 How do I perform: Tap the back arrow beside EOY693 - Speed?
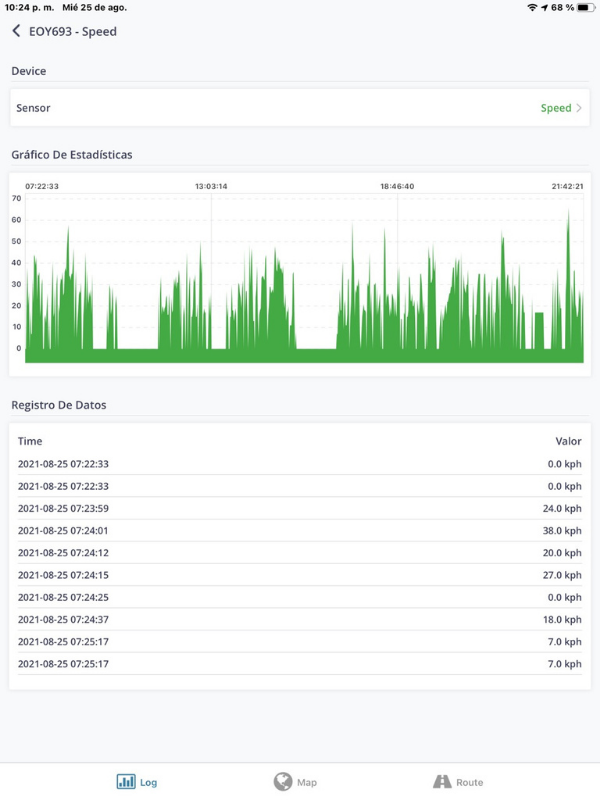16,31
